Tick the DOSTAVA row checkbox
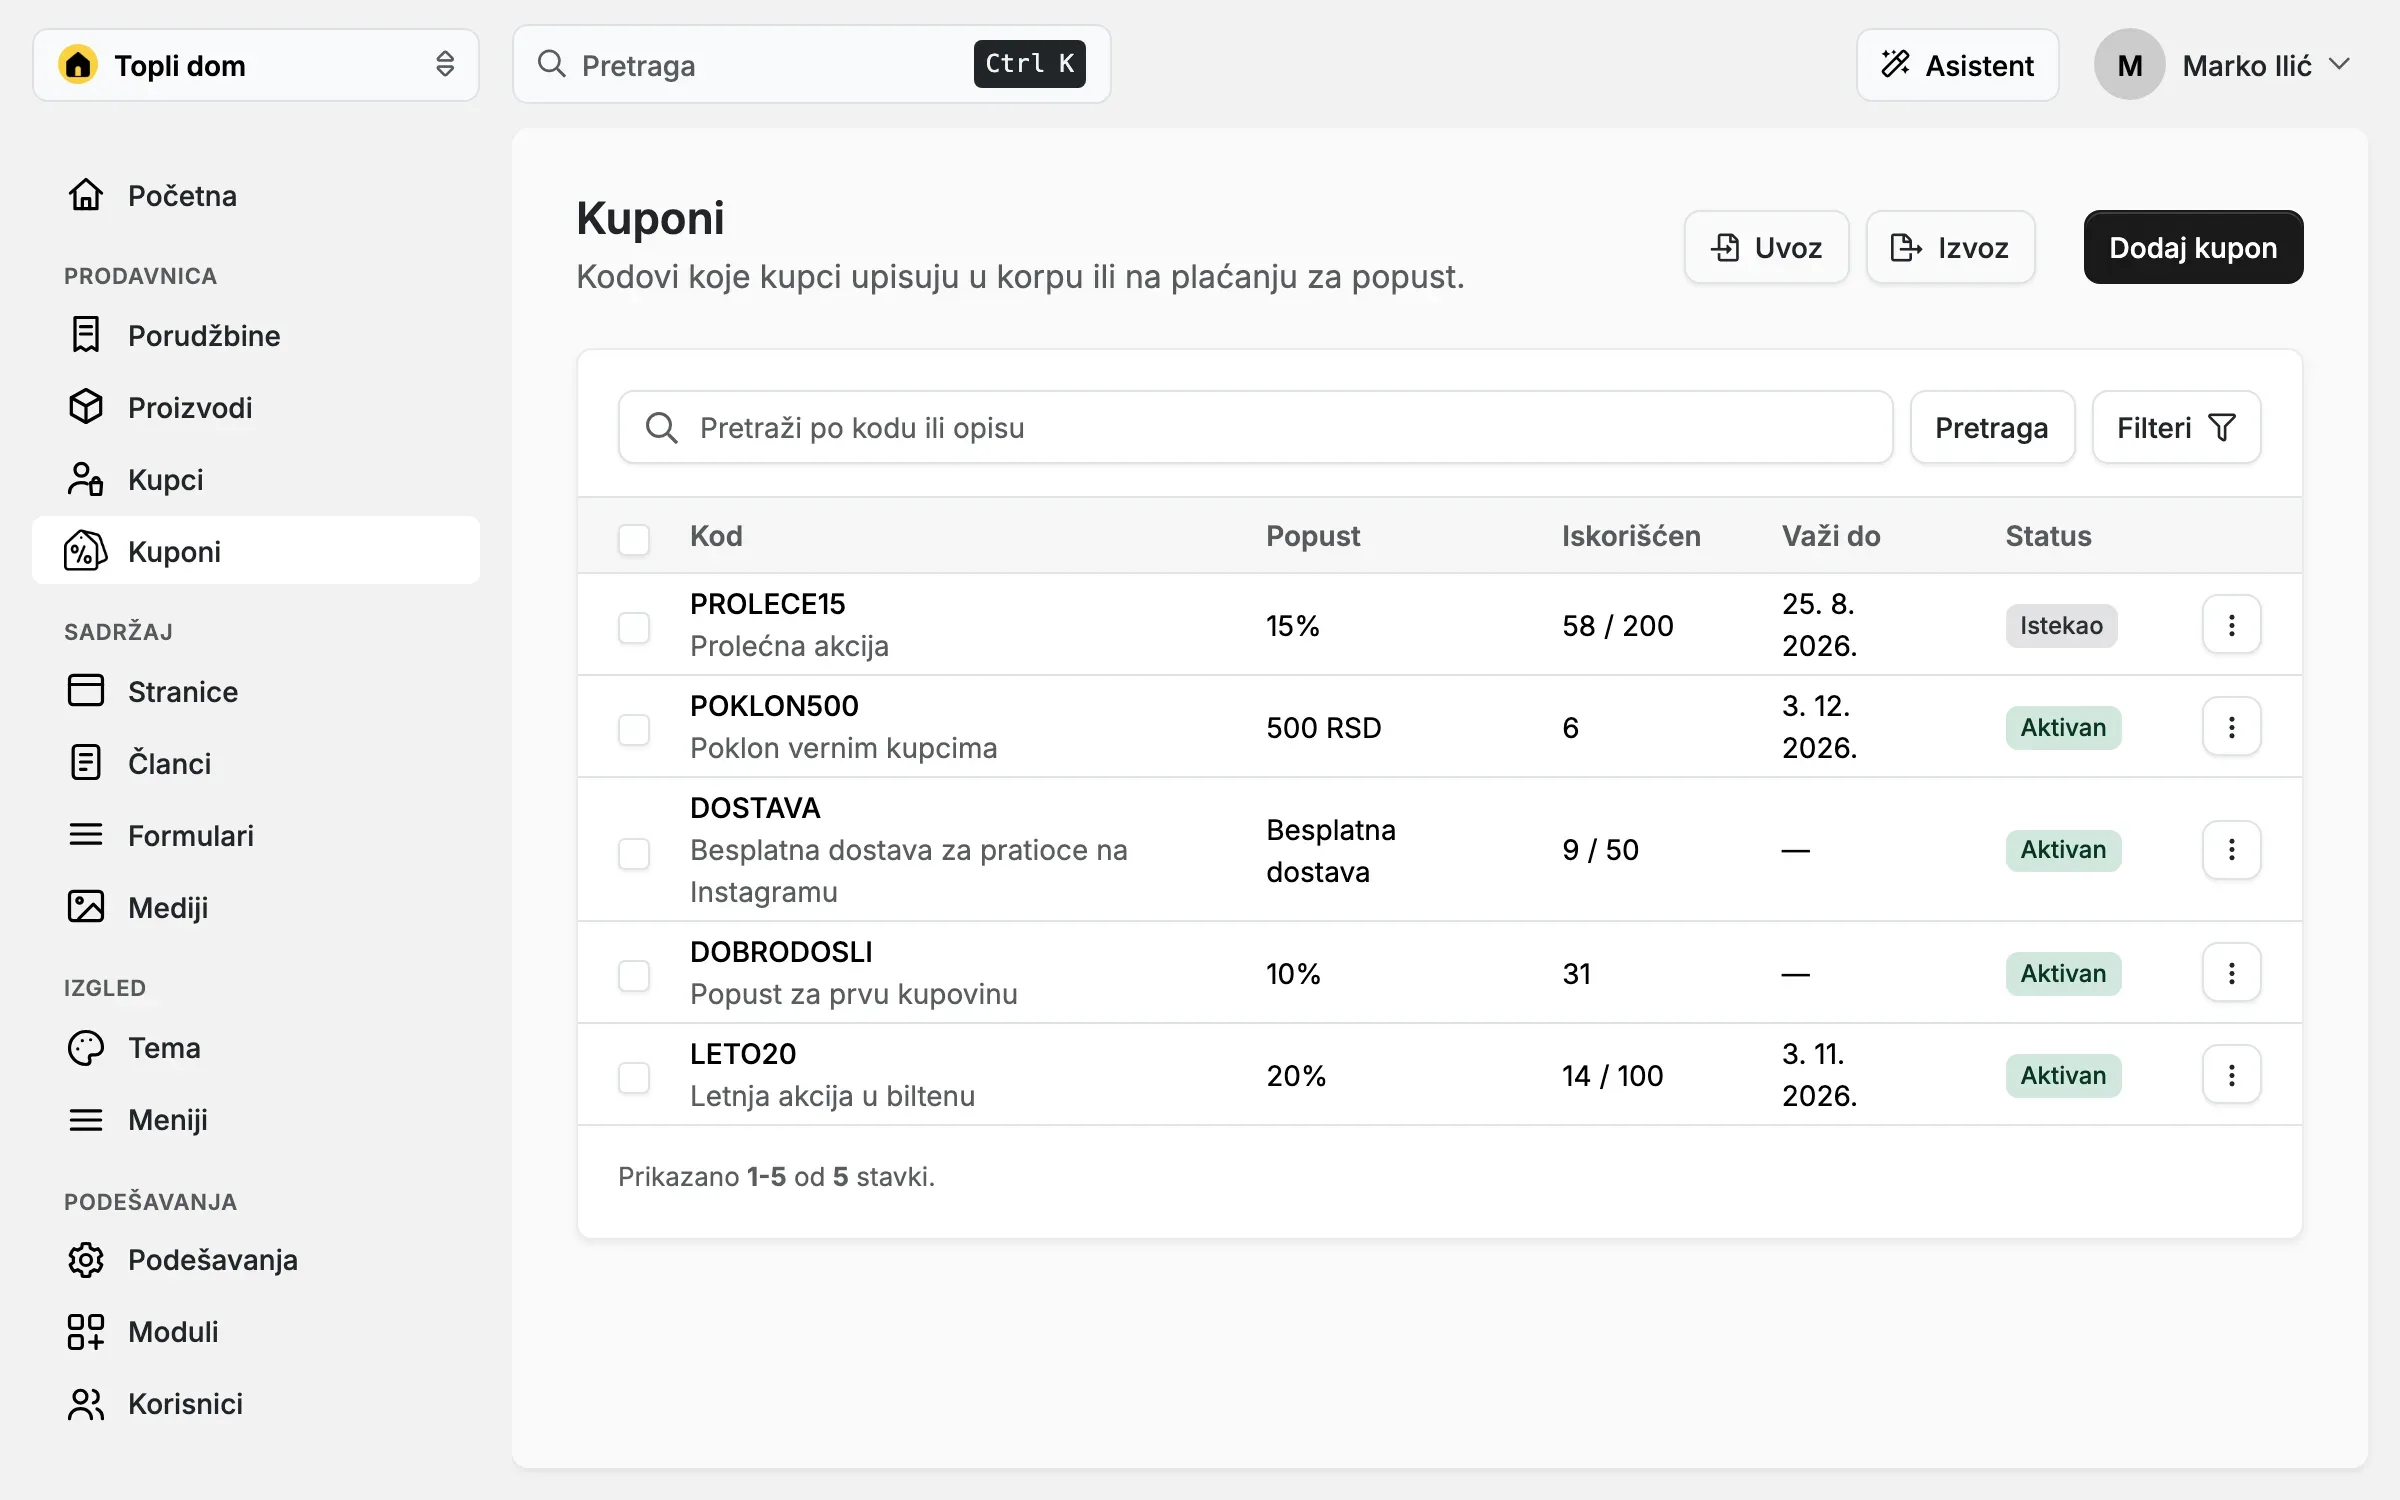 634,853
